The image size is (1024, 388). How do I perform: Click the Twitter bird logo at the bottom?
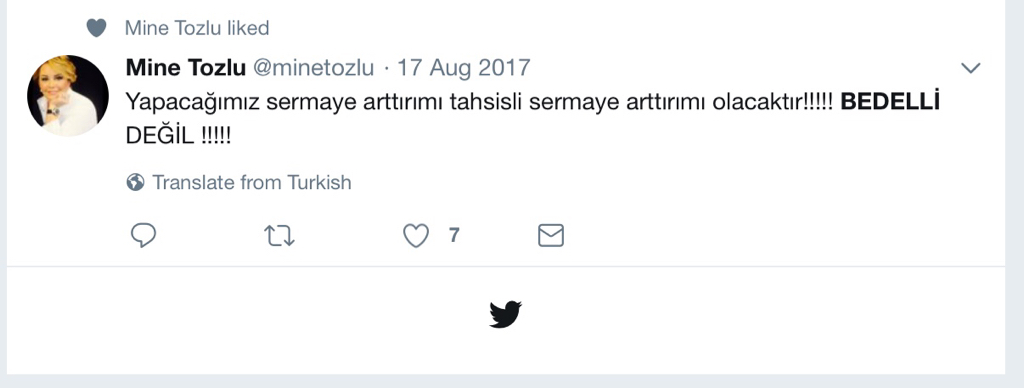point(505,314)
